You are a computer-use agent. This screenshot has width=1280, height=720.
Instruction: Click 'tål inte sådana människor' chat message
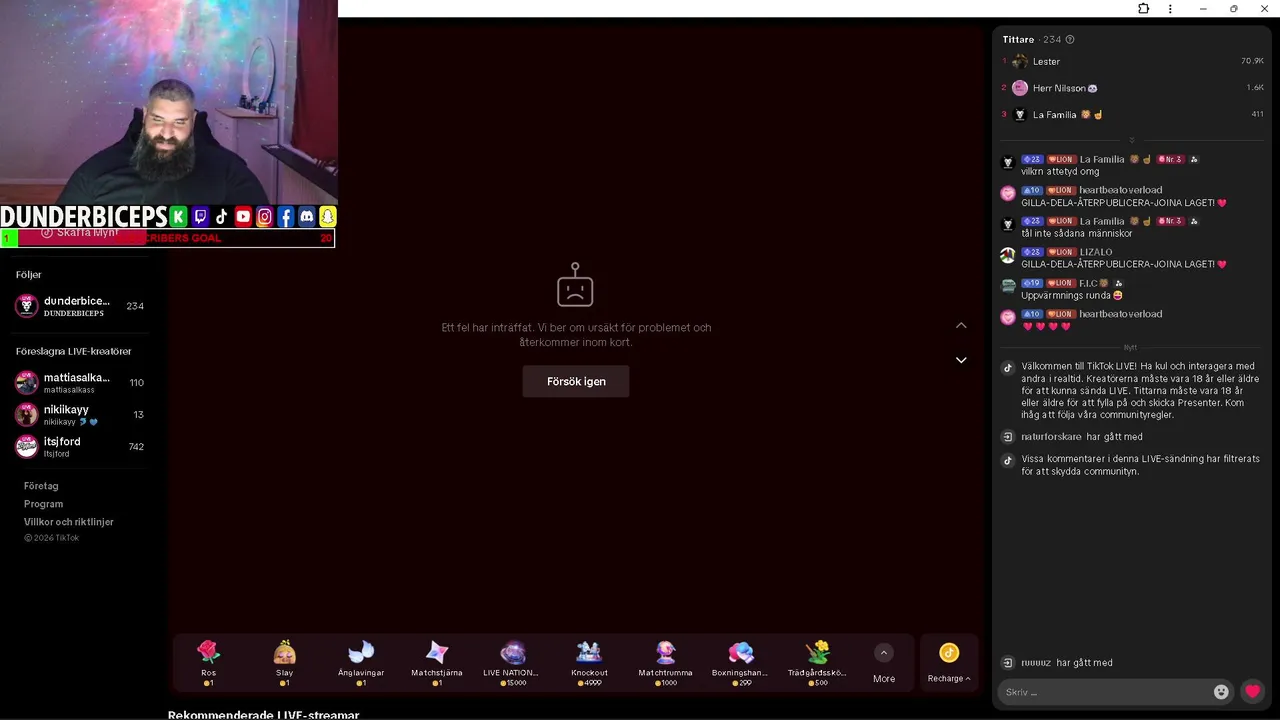click(x=1077, y=233)
